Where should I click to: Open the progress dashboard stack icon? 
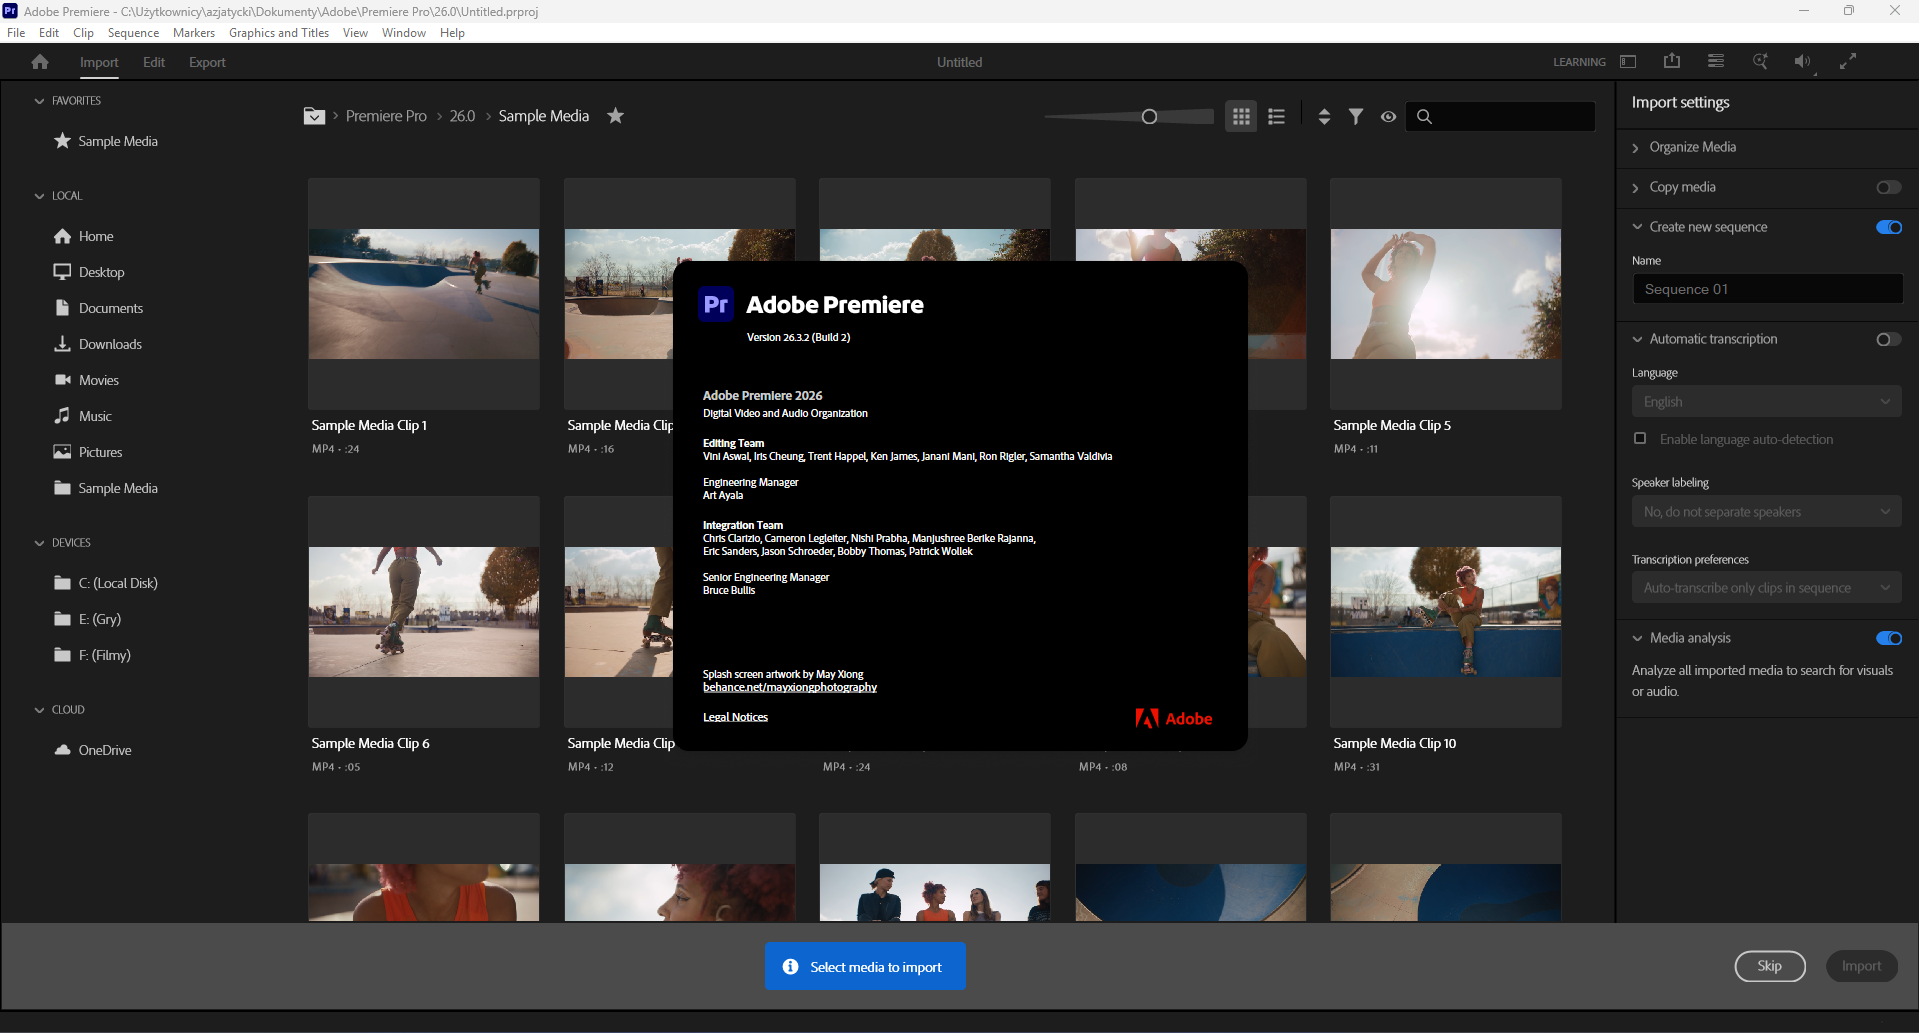tap(1716, 61)
